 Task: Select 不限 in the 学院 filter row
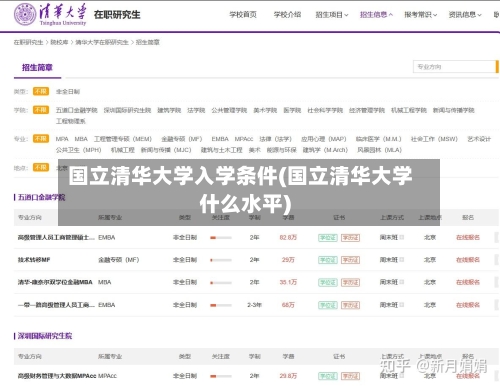41,110
